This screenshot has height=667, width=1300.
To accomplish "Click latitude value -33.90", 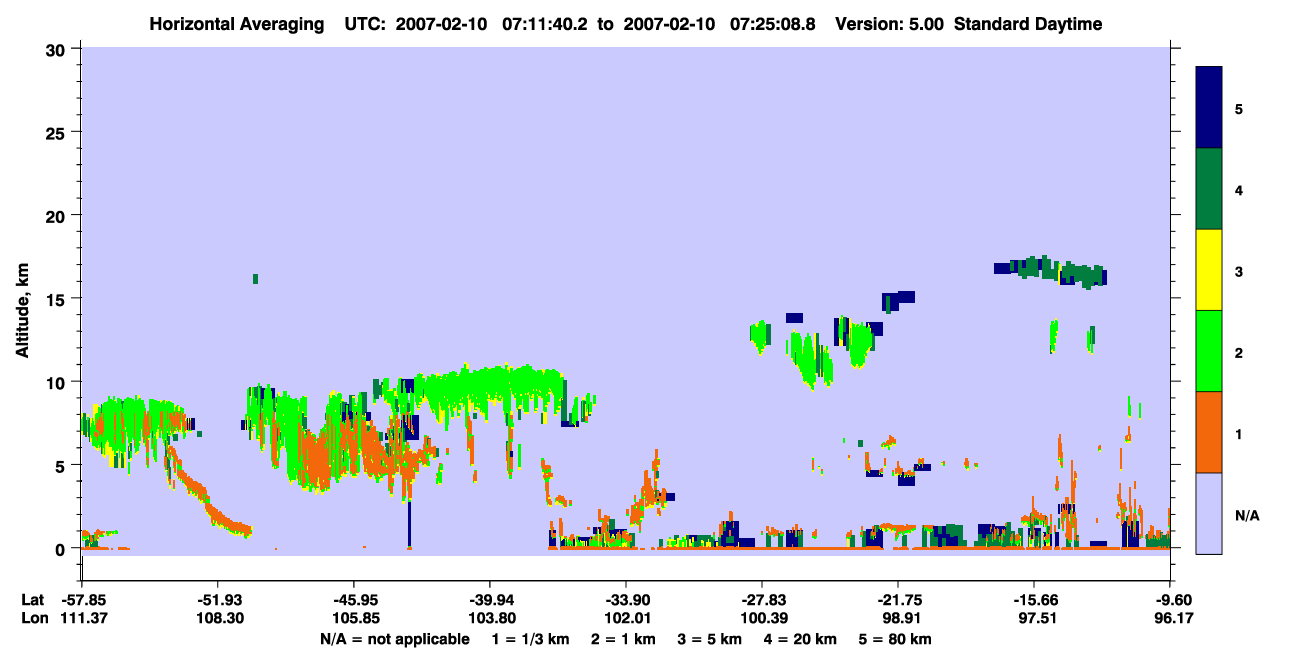I will coord(626,600).
